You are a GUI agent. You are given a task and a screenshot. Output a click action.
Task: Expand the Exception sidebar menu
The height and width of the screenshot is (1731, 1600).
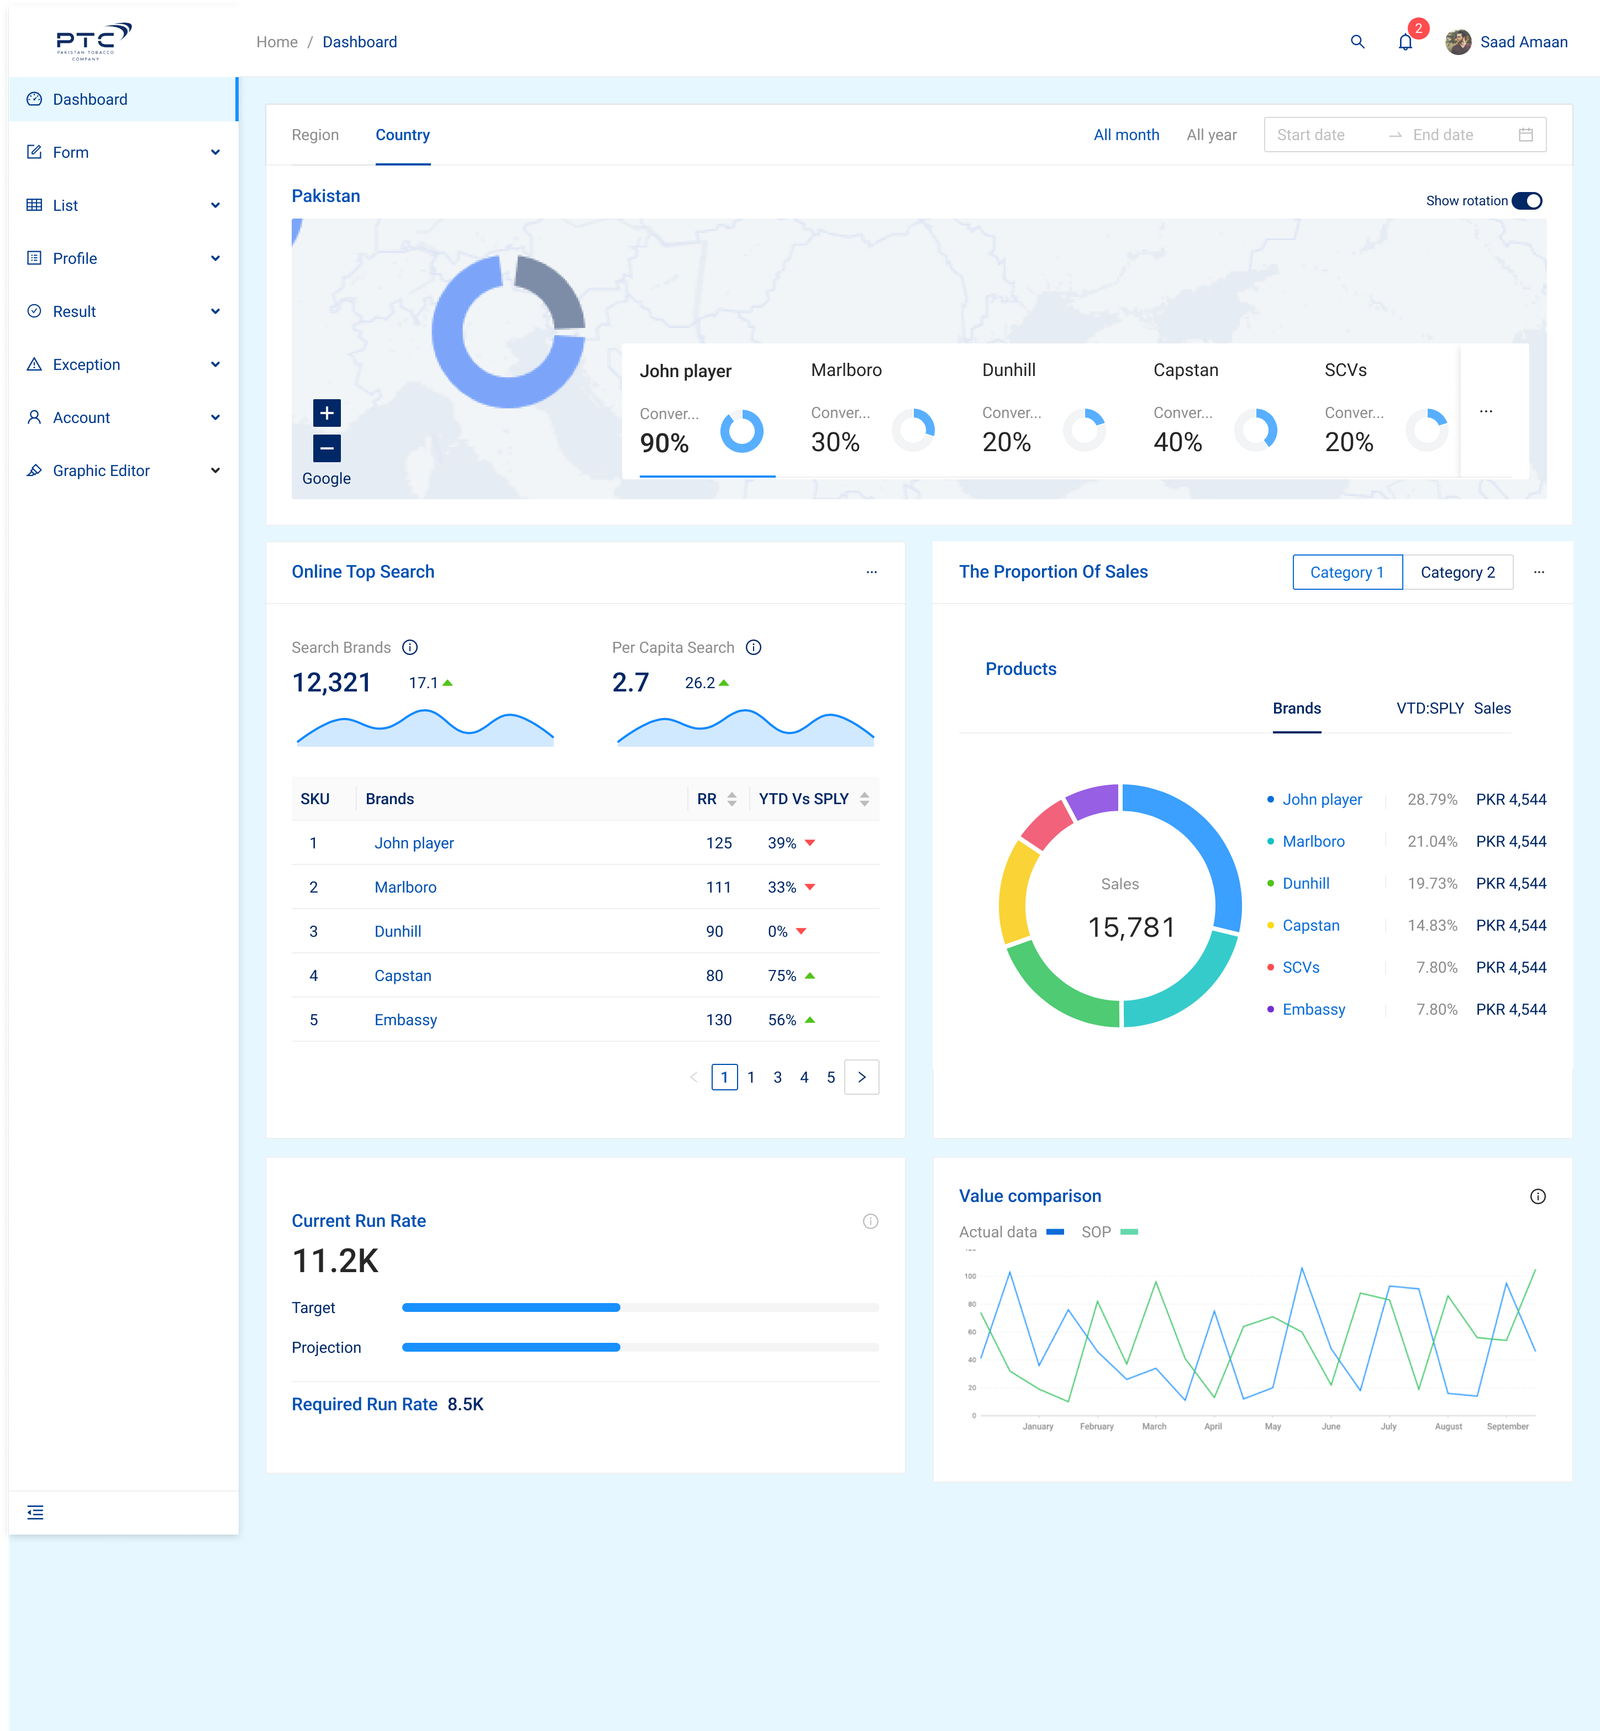point(124,364)
